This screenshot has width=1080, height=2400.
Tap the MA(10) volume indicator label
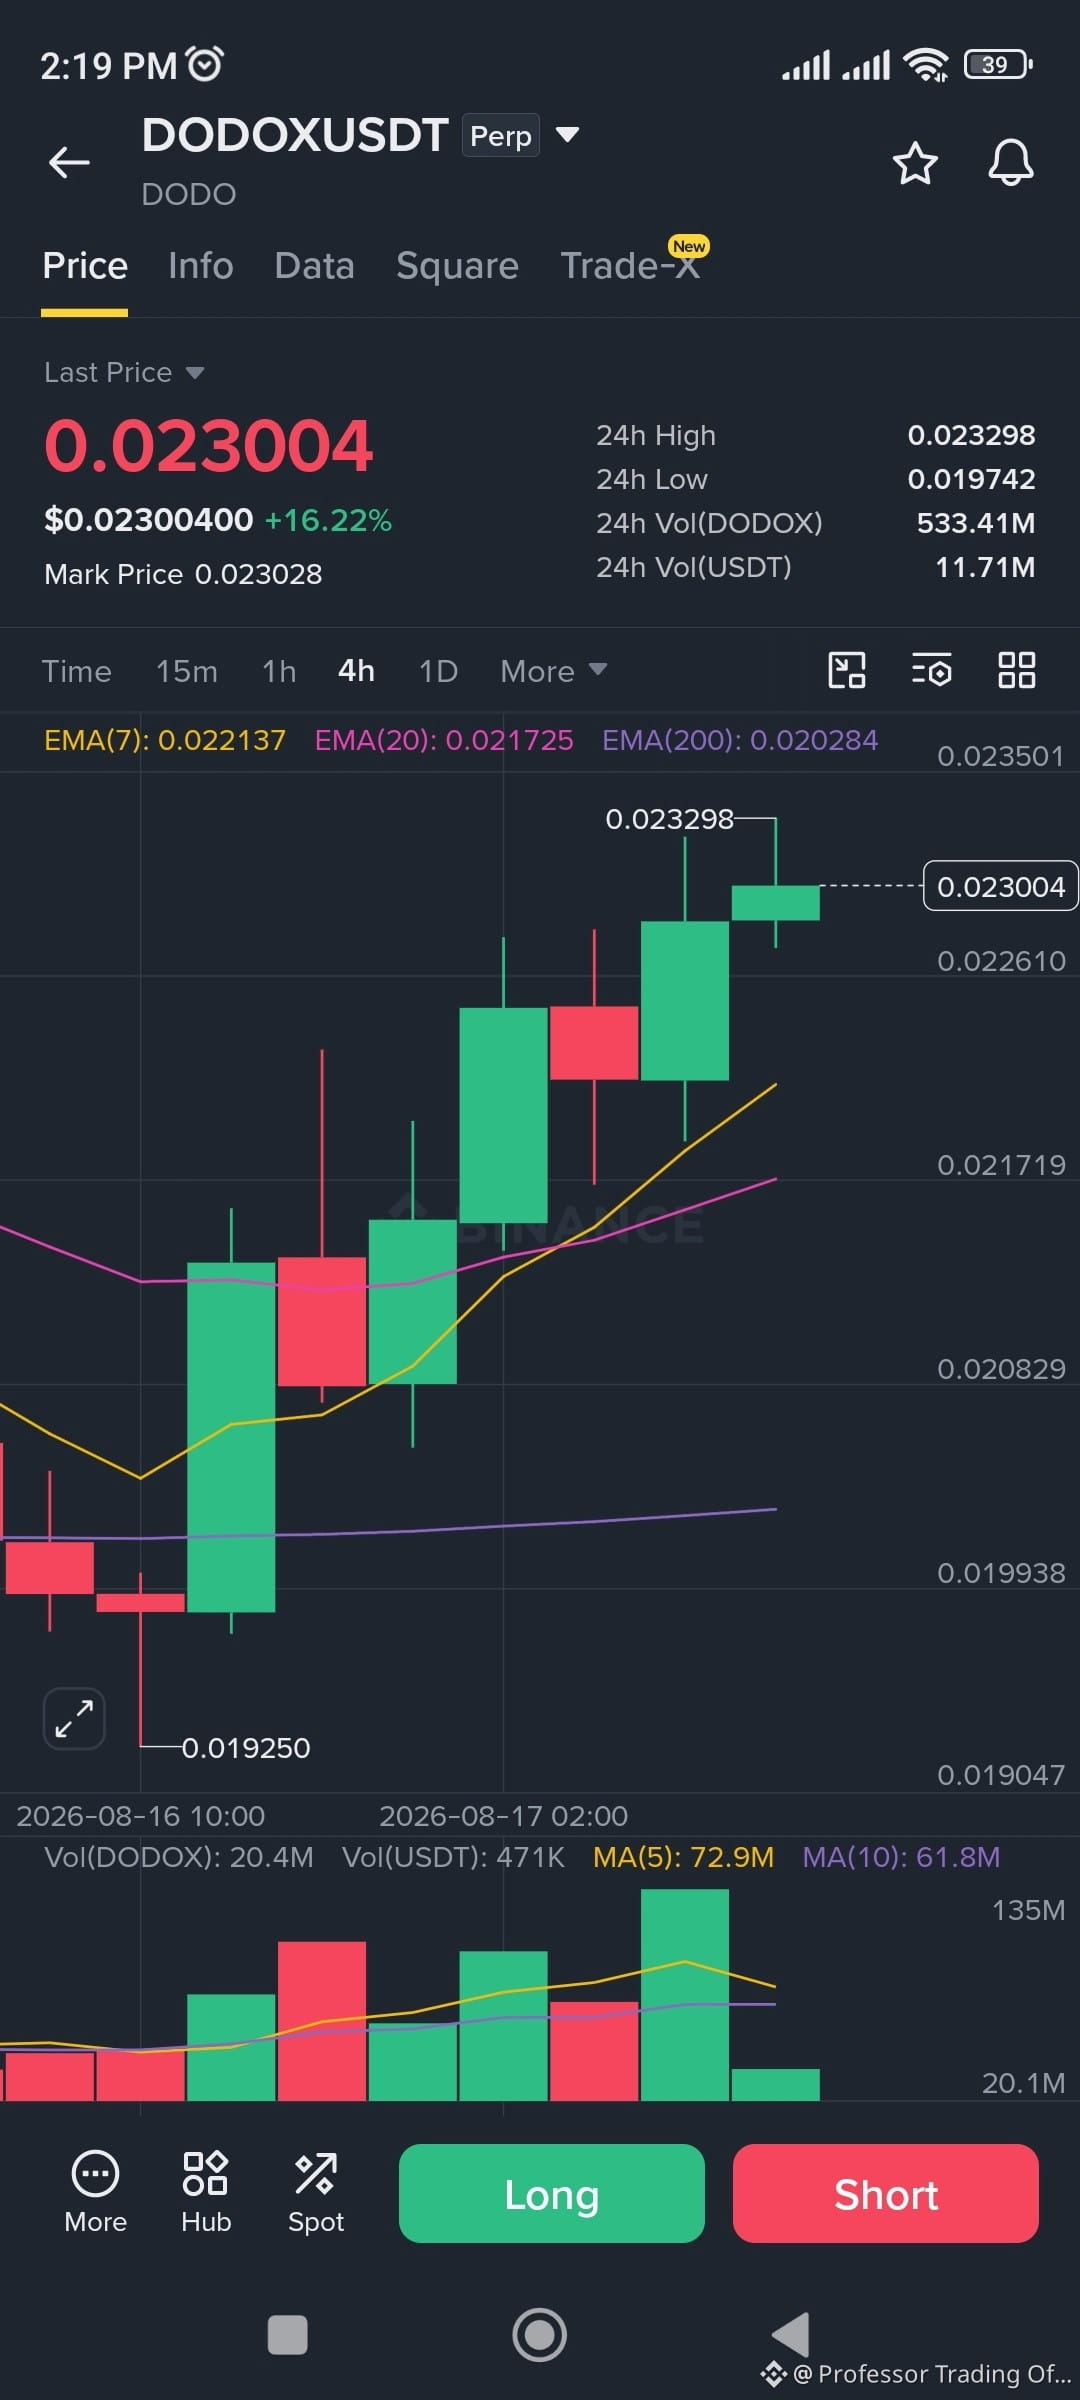click(x=901, y=1857)
